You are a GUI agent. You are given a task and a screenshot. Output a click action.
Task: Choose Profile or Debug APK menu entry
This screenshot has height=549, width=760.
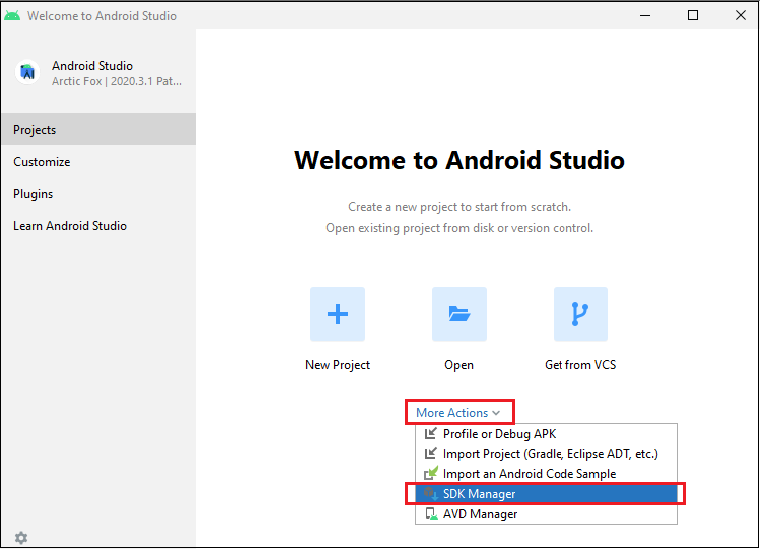546,434
